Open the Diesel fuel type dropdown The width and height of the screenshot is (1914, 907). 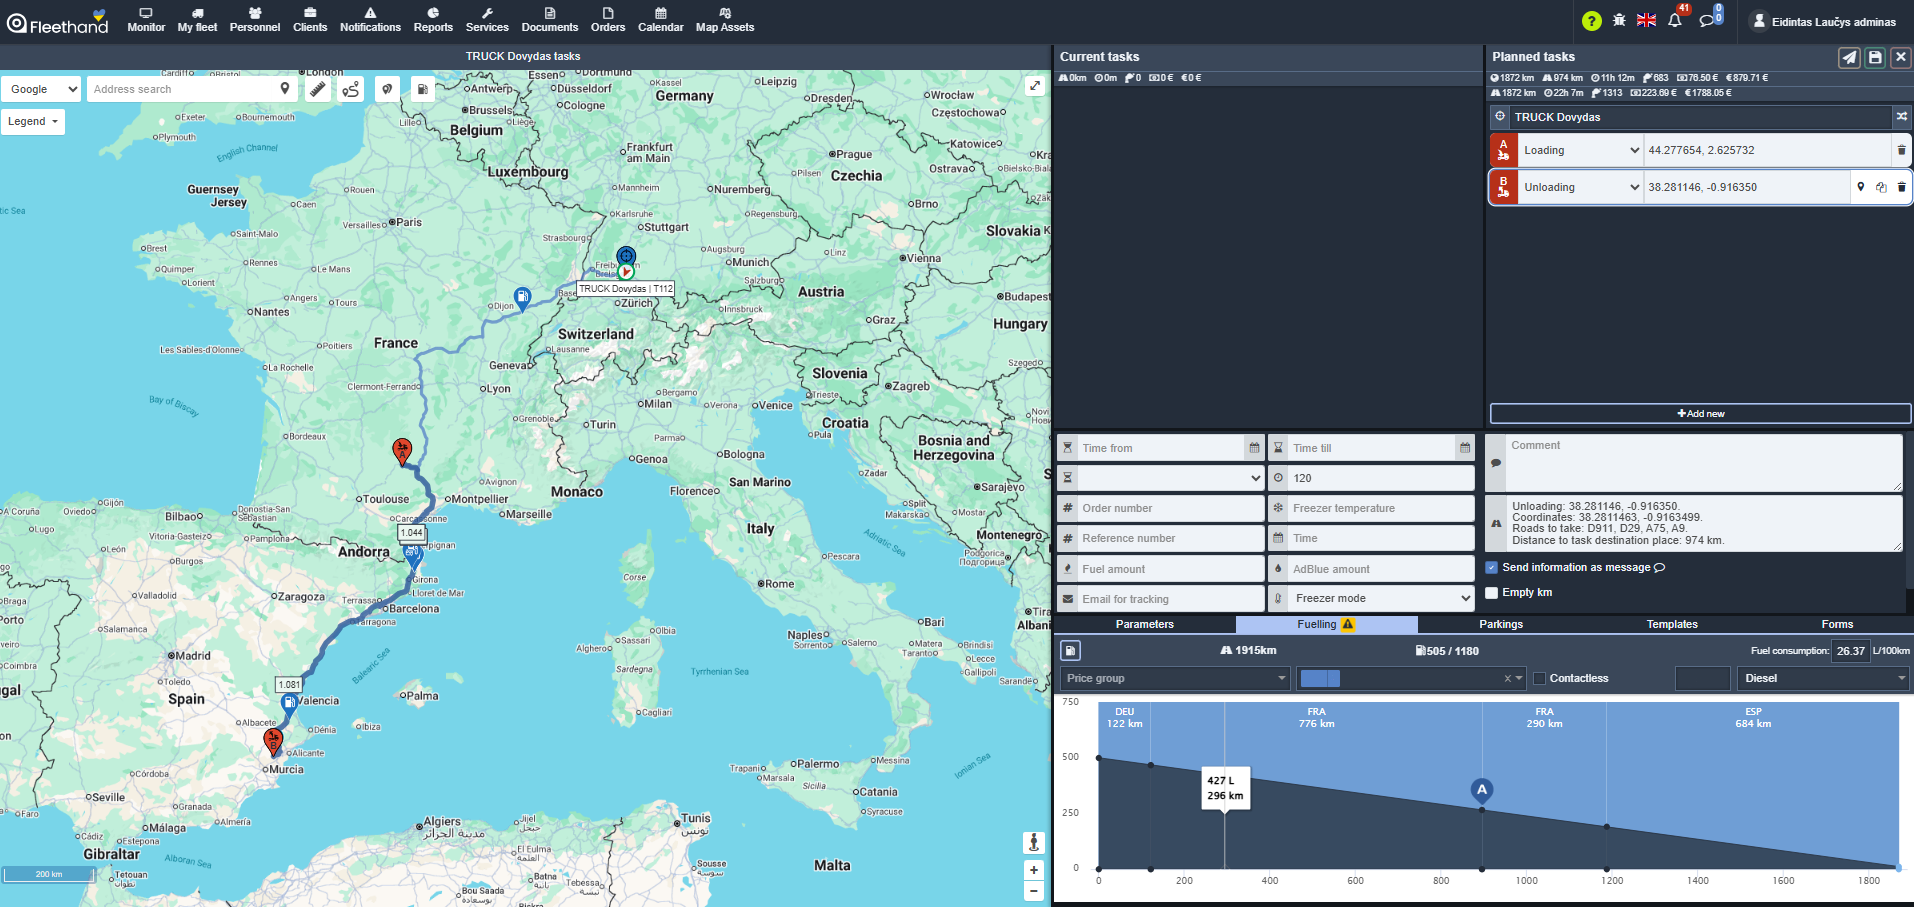coord(1823,679)
